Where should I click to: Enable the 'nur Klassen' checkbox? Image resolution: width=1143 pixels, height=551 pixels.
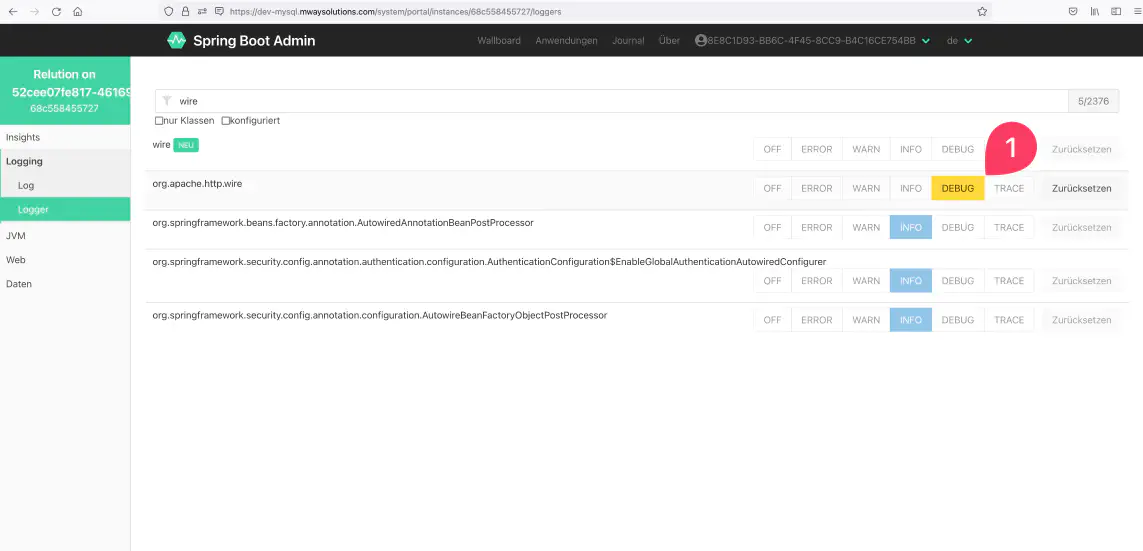pos(160,121)
